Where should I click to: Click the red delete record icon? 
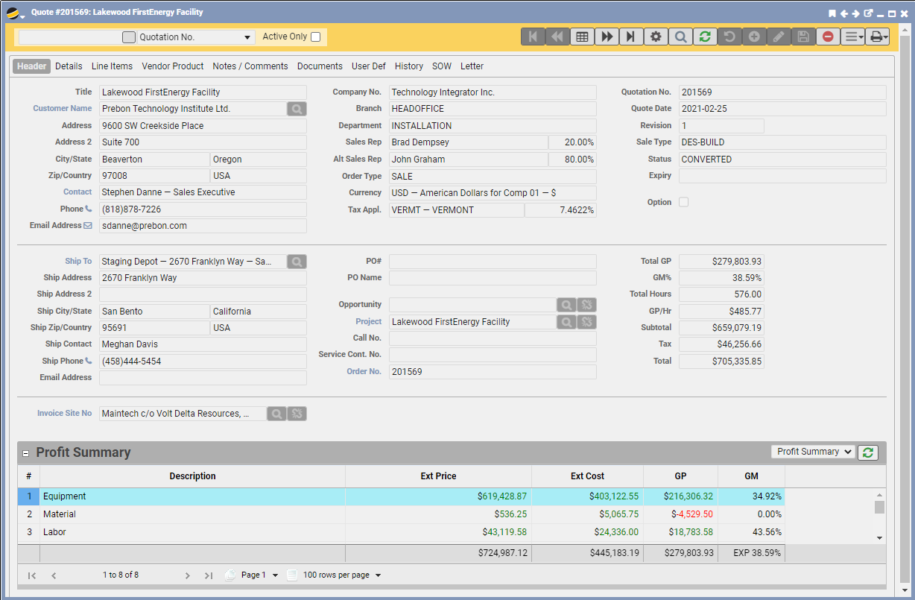[828, 37]
